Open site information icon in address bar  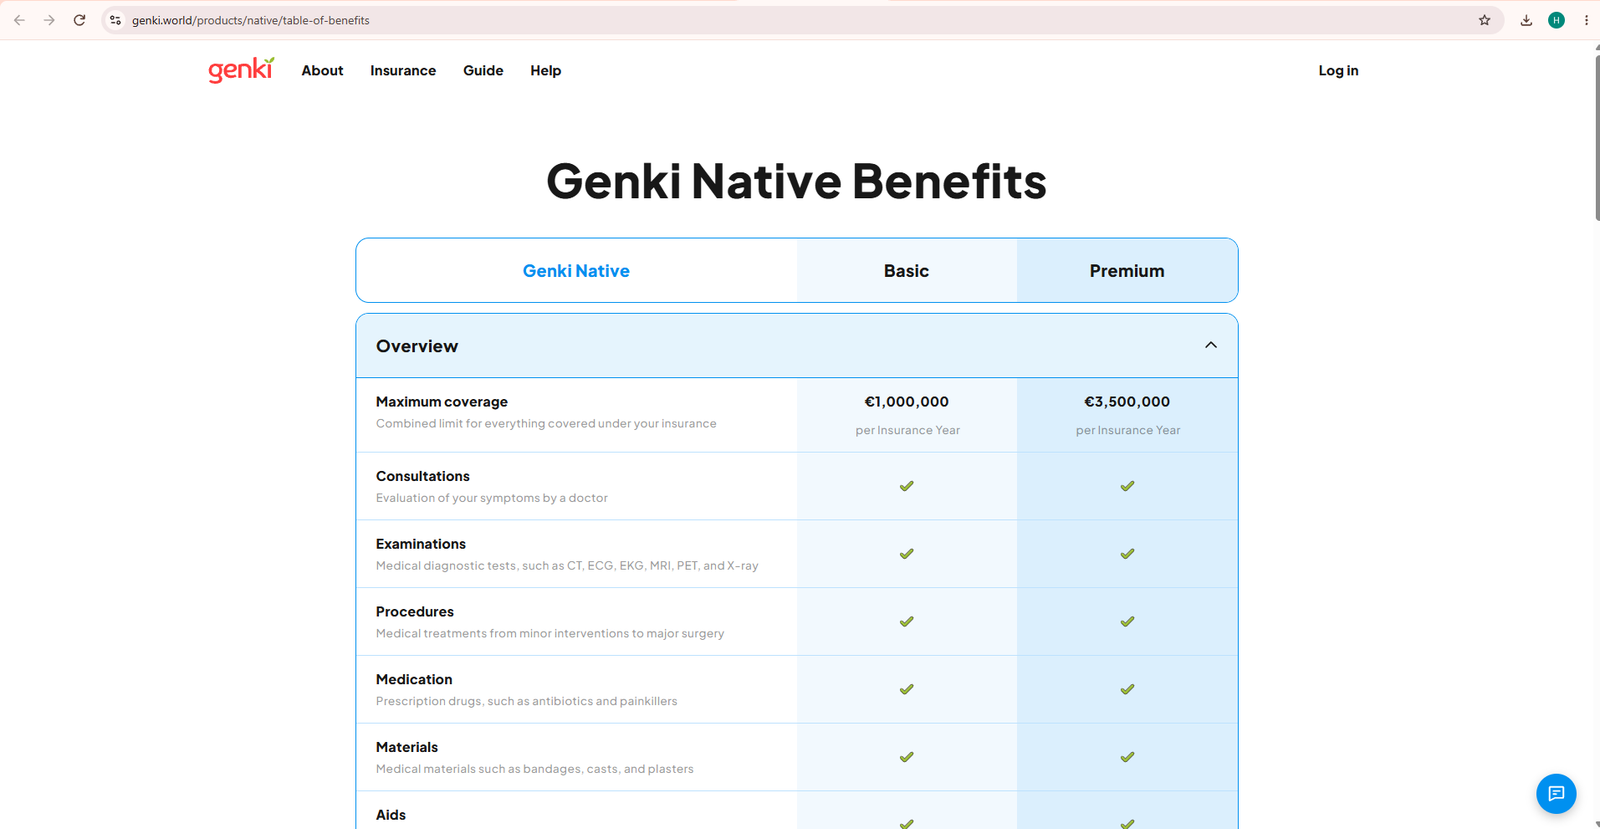click(x=116, y=20)
